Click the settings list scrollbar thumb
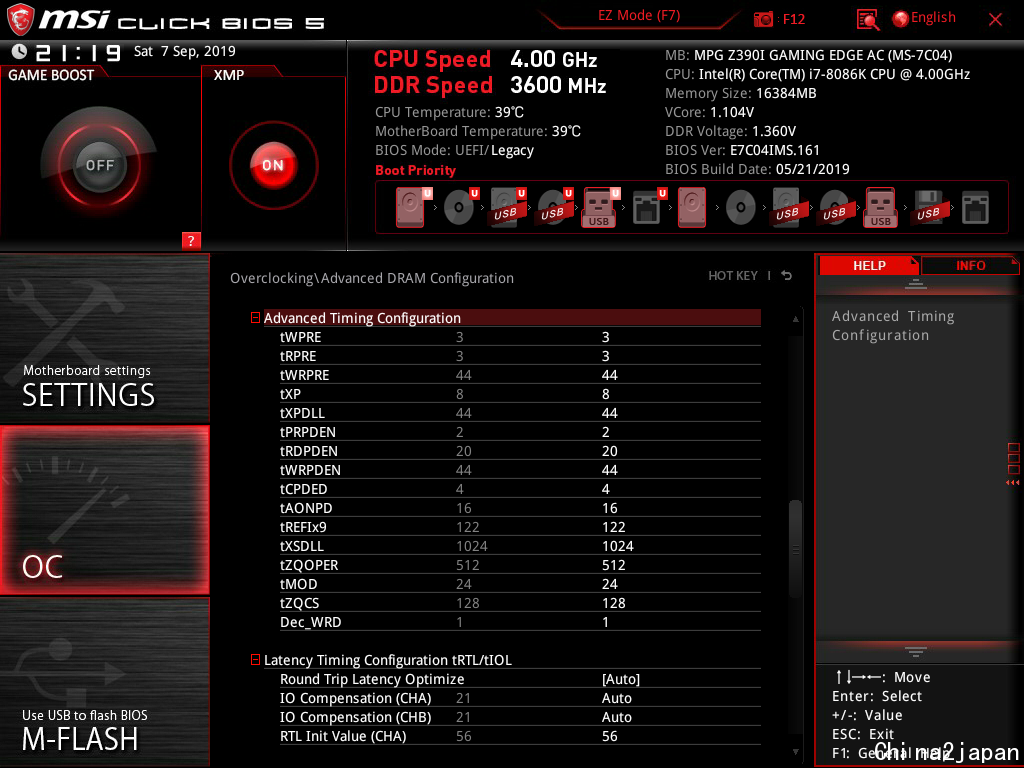1024x768 pixels. [x=795, y=549]
